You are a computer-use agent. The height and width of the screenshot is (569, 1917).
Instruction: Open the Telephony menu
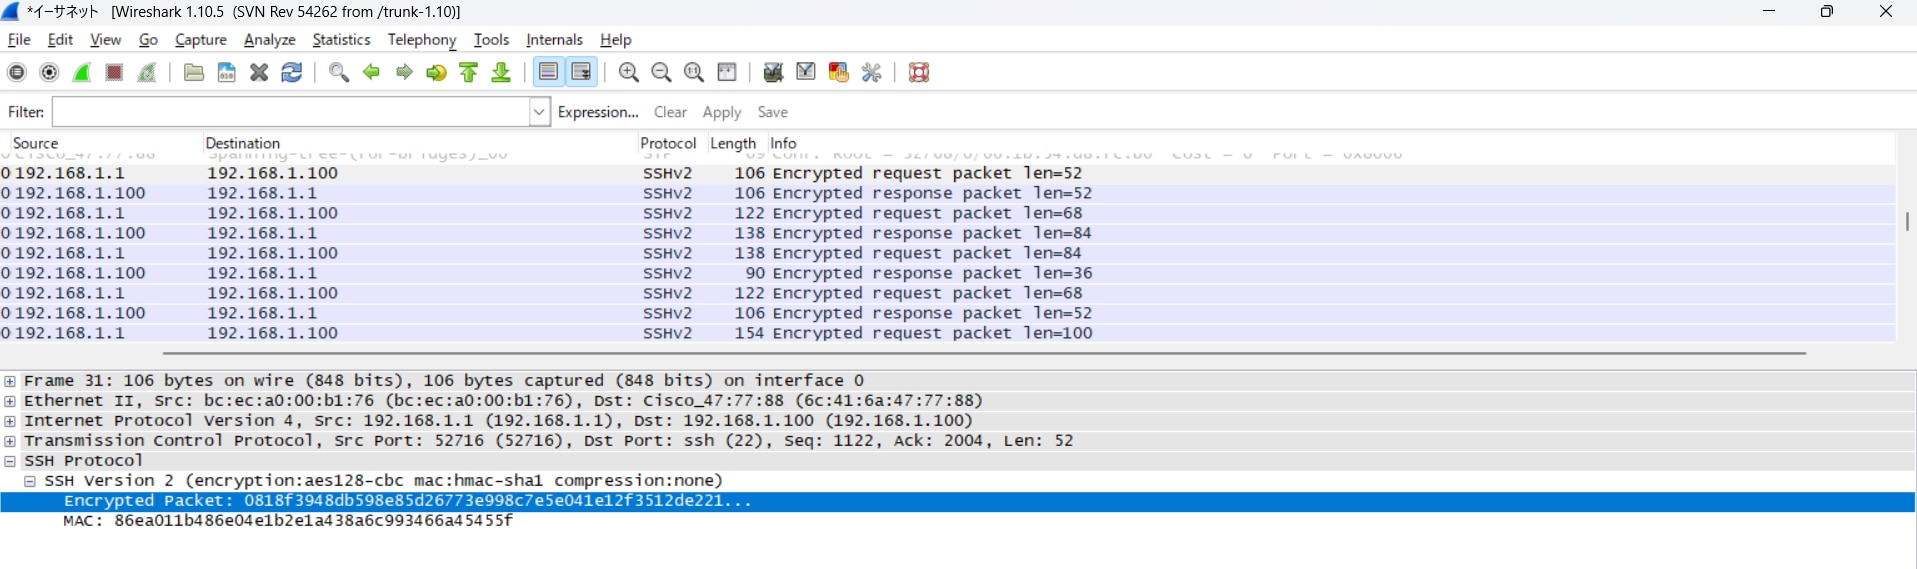(421, 40)
